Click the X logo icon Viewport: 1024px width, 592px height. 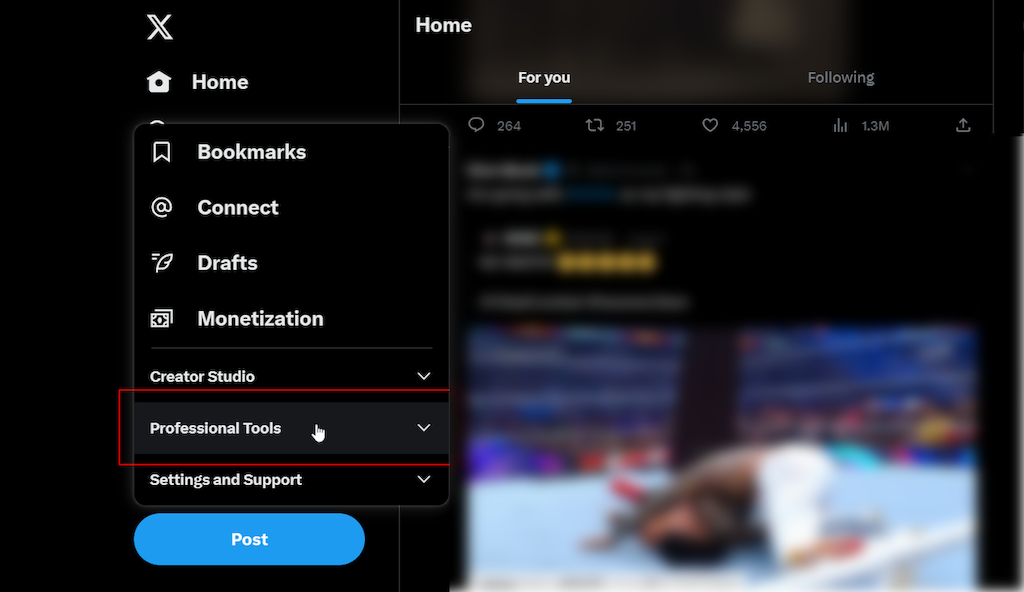(x=159, y=27)
